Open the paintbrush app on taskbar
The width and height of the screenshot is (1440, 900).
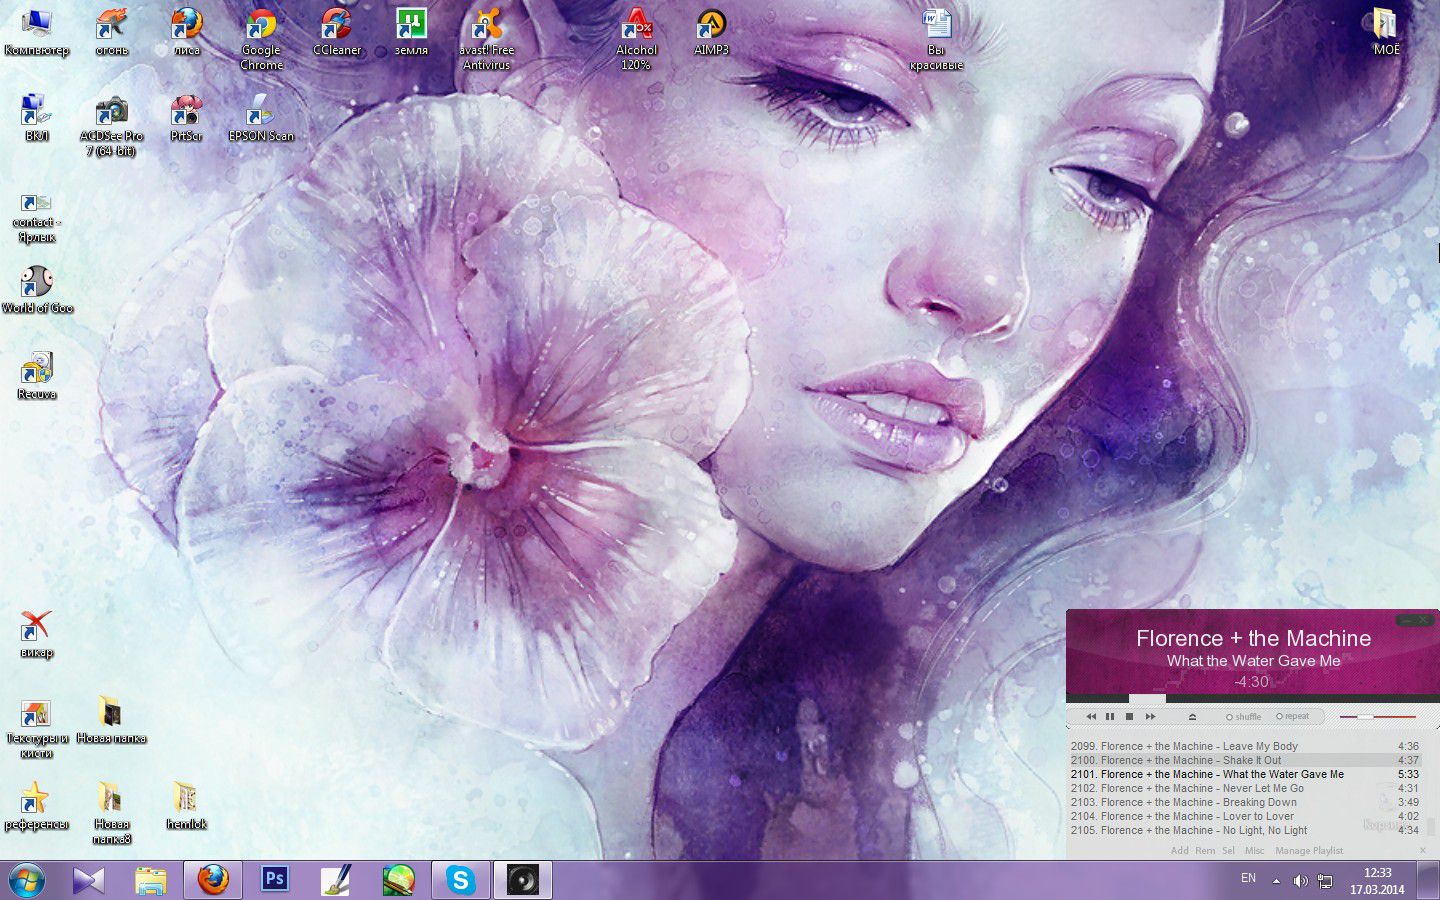[336, 880]
